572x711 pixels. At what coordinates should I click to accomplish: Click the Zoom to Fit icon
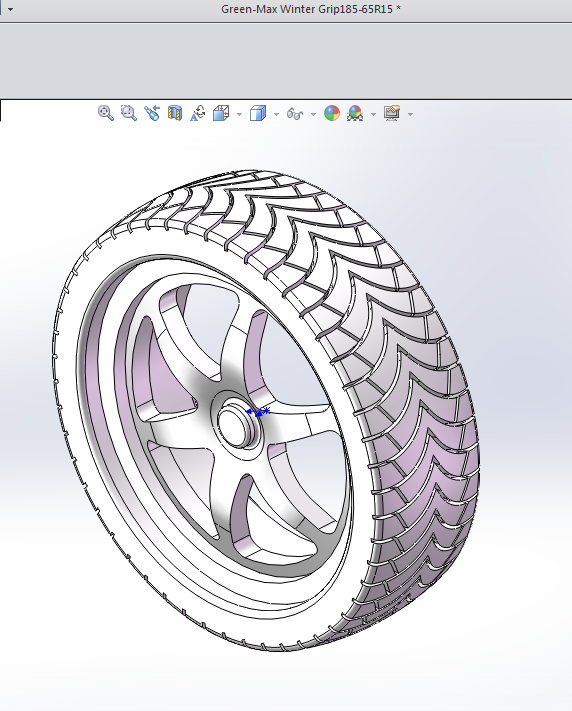pos(106,113)
